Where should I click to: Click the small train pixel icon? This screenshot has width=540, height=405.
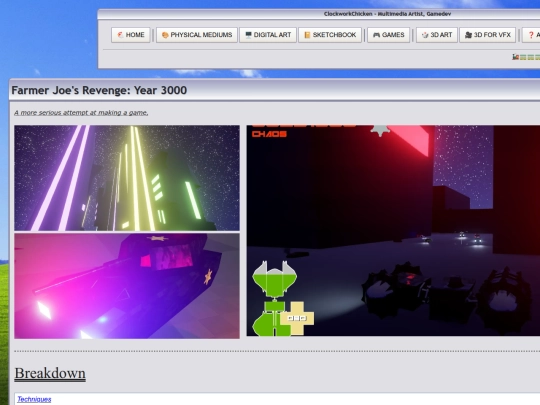pos(515,57)
